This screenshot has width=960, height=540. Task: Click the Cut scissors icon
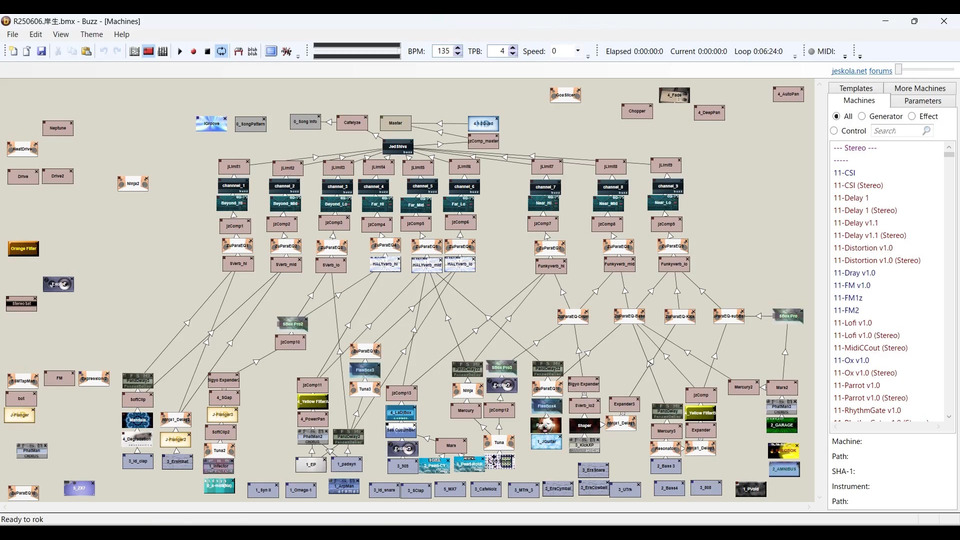[x=58, y=51]
